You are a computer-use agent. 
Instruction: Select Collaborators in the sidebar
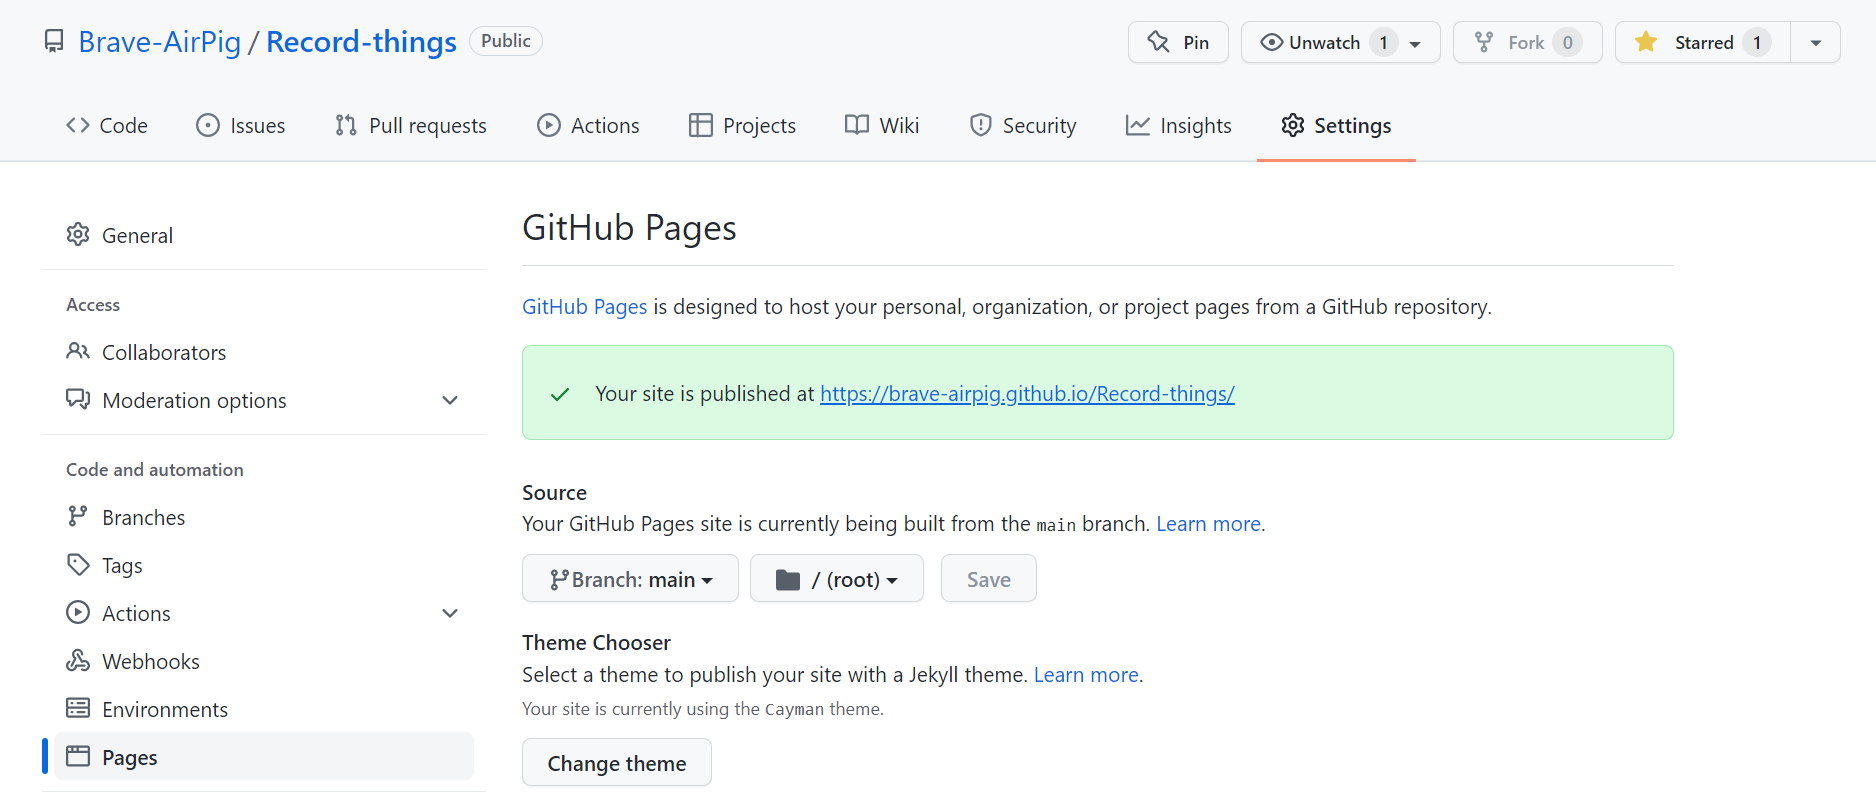click(x=264, y=352)
